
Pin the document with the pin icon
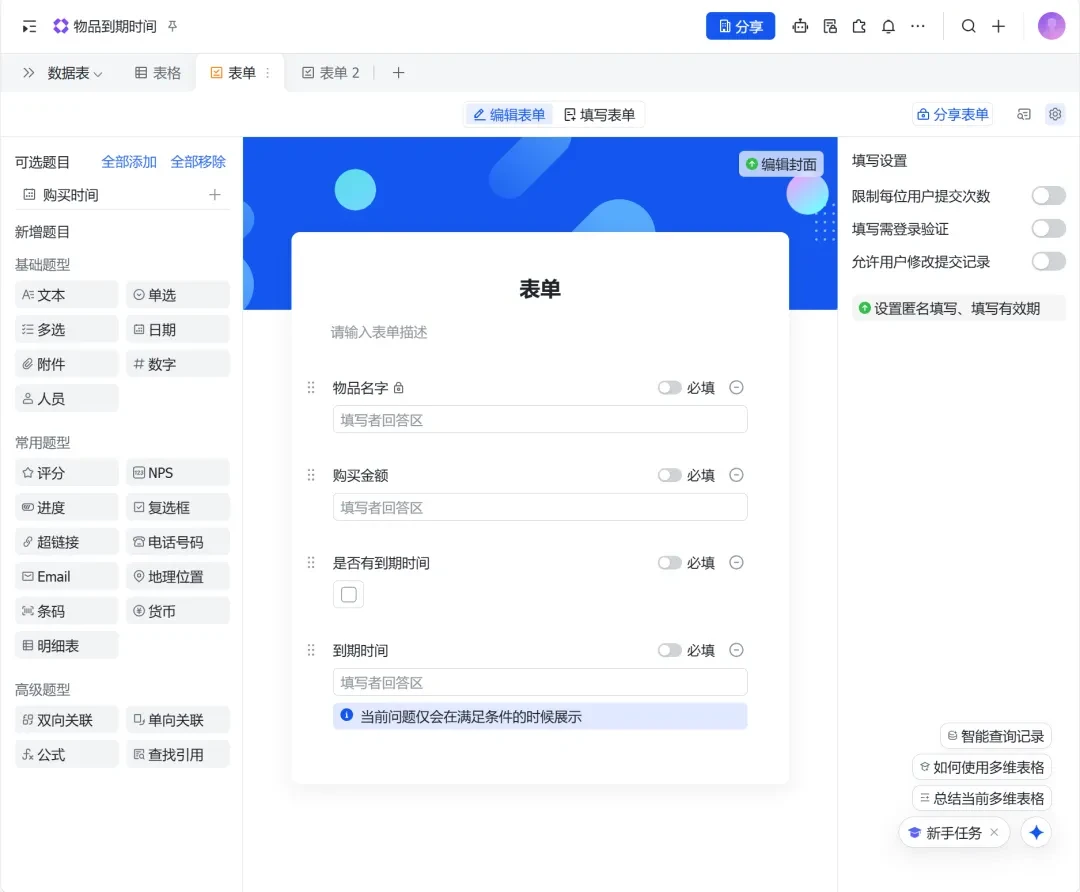point(173,26)
